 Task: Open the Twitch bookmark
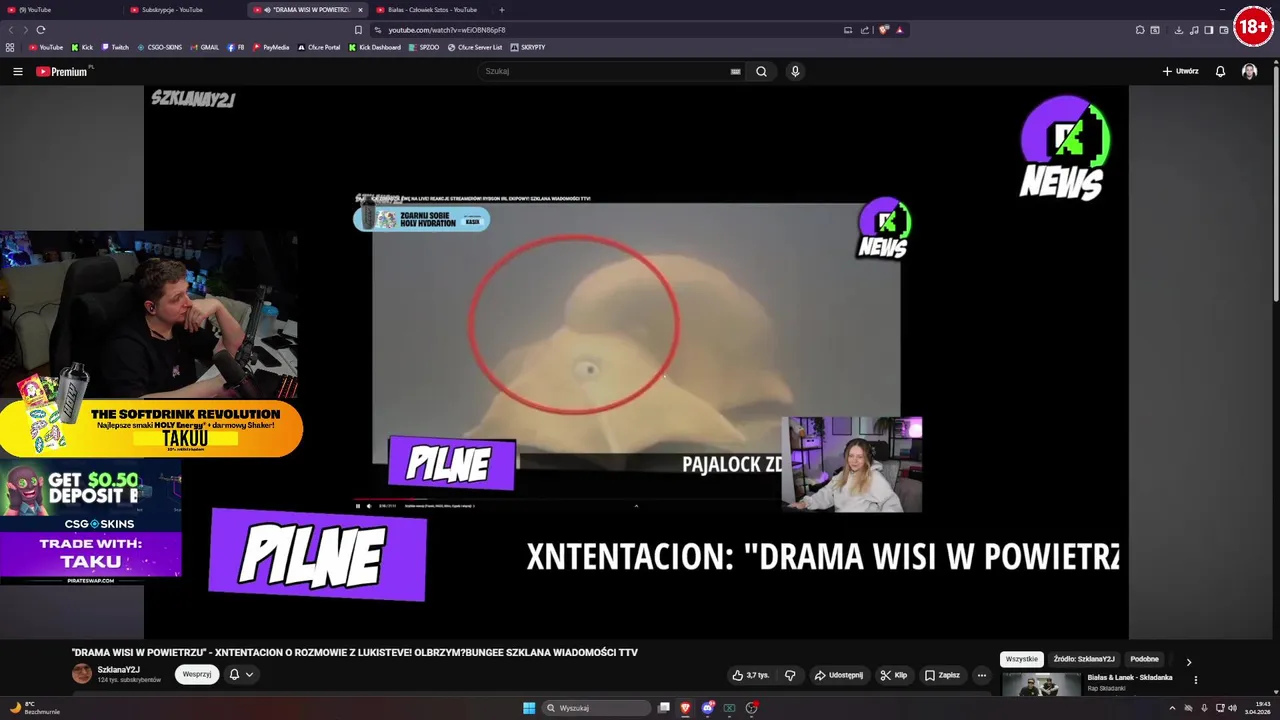point(115,47)
